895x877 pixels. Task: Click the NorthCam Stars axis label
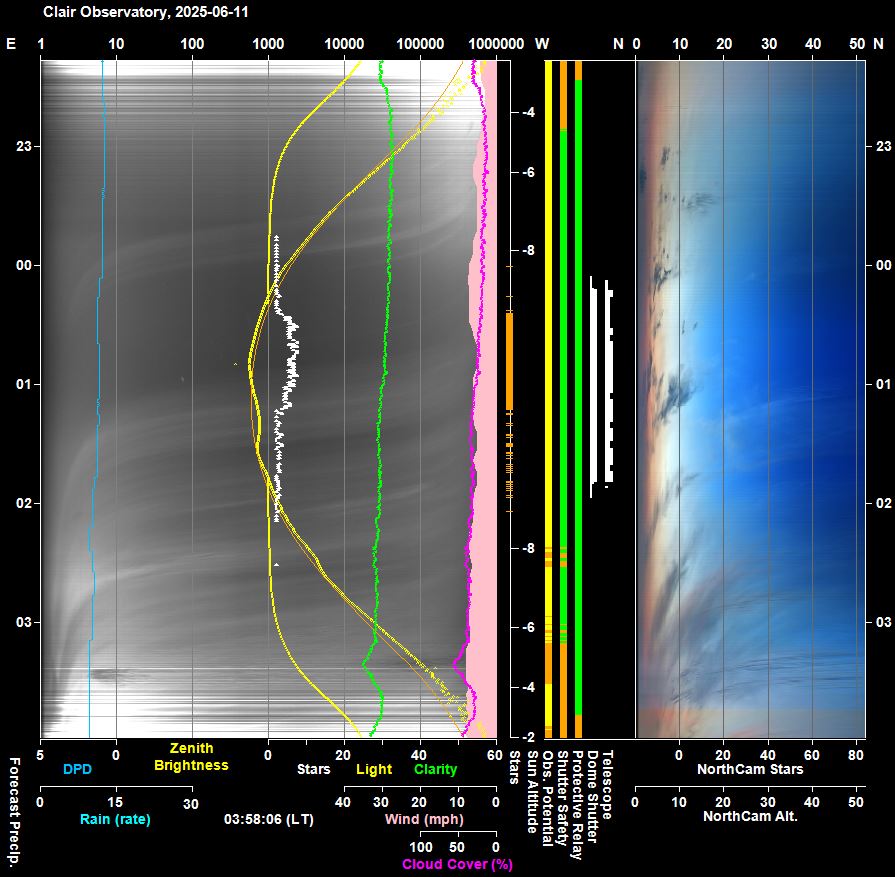click(x=748, y=769)
